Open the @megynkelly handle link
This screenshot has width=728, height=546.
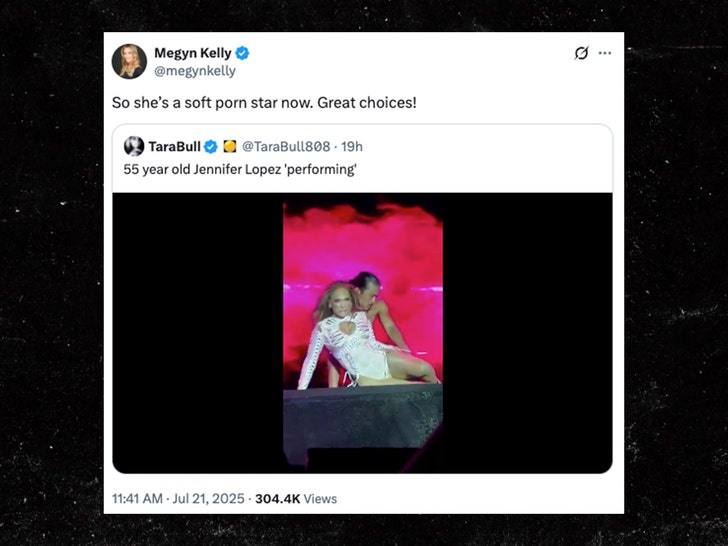tap(195, 71)
